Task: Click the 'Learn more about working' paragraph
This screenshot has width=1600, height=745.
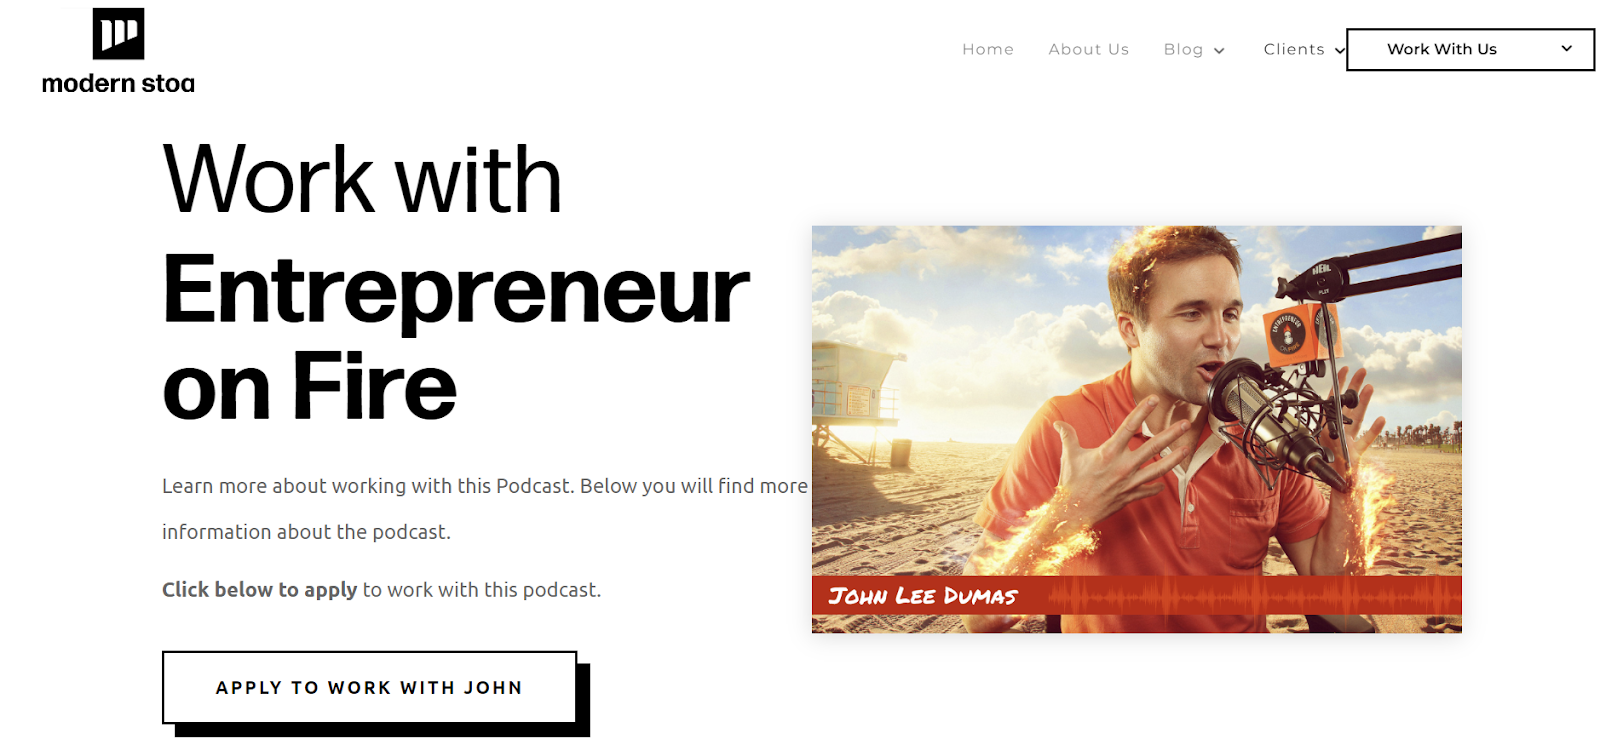Action: 485,509
